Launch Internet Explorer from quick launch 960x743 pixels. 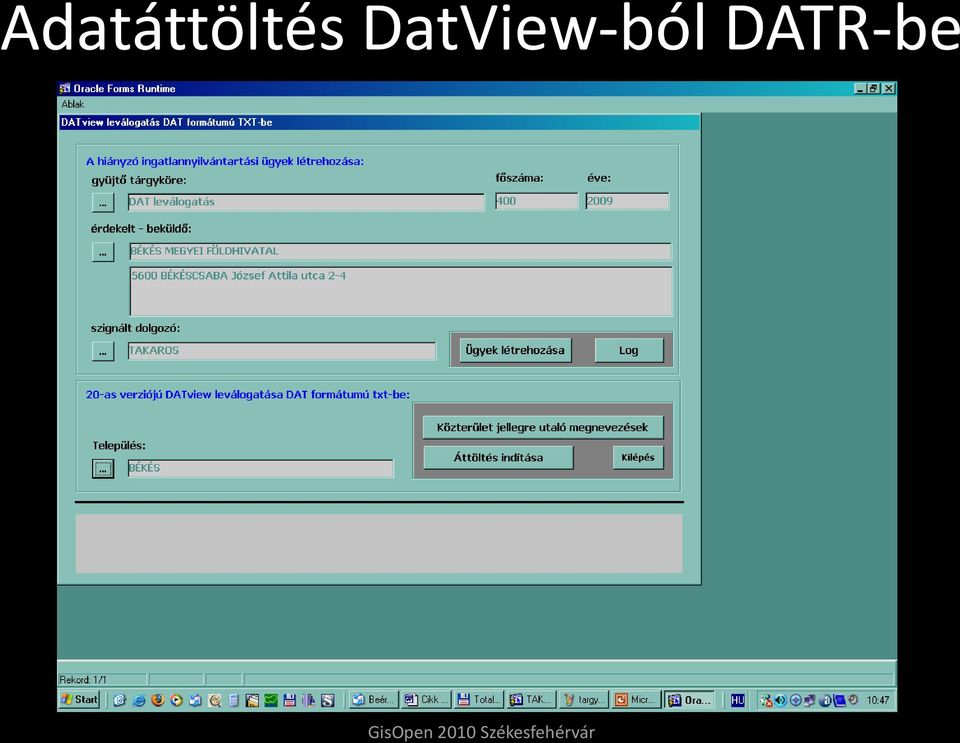(x=139, y=700)
